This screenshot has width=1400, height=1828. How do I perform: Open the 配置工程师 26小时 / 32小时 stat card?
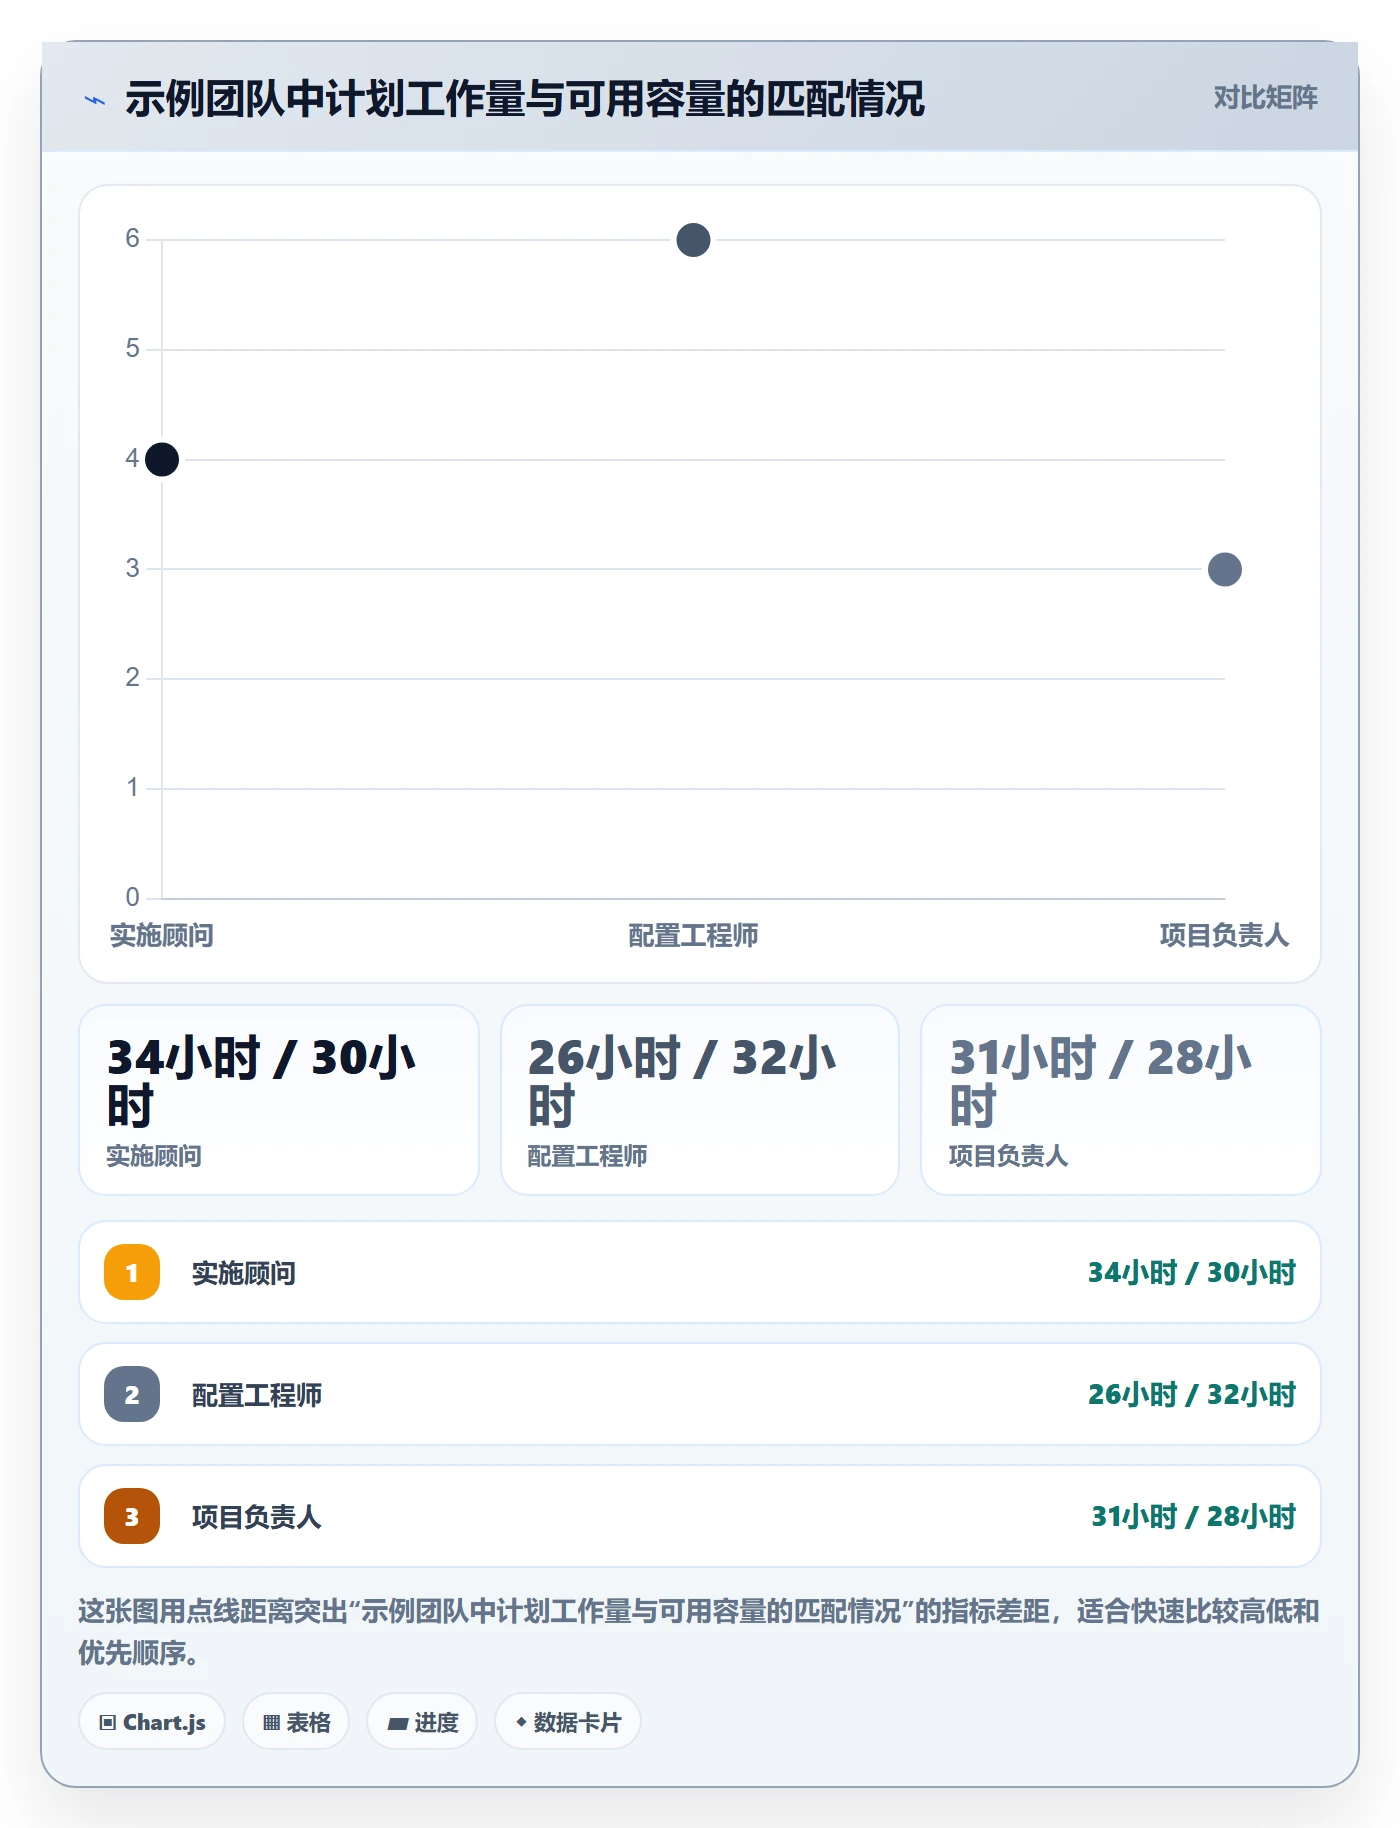click(700, 1100)
